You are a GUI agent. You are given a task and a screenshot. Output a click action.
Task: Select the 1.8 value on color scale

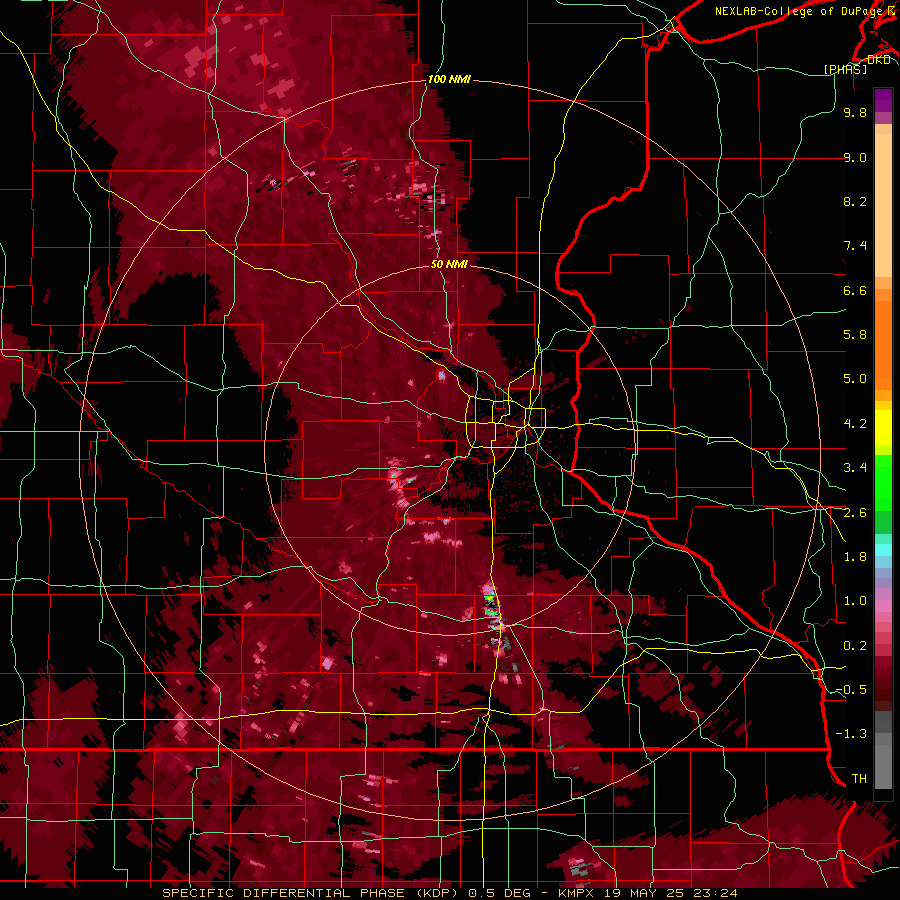855,557
